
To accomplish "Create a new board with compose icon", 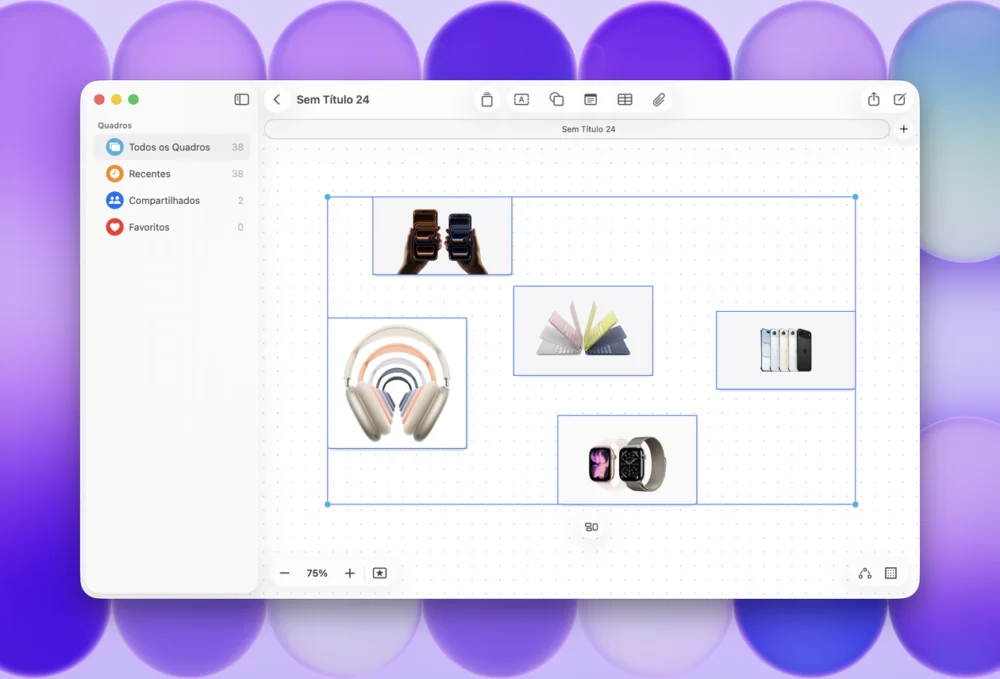I will click(x=900, y=99).
